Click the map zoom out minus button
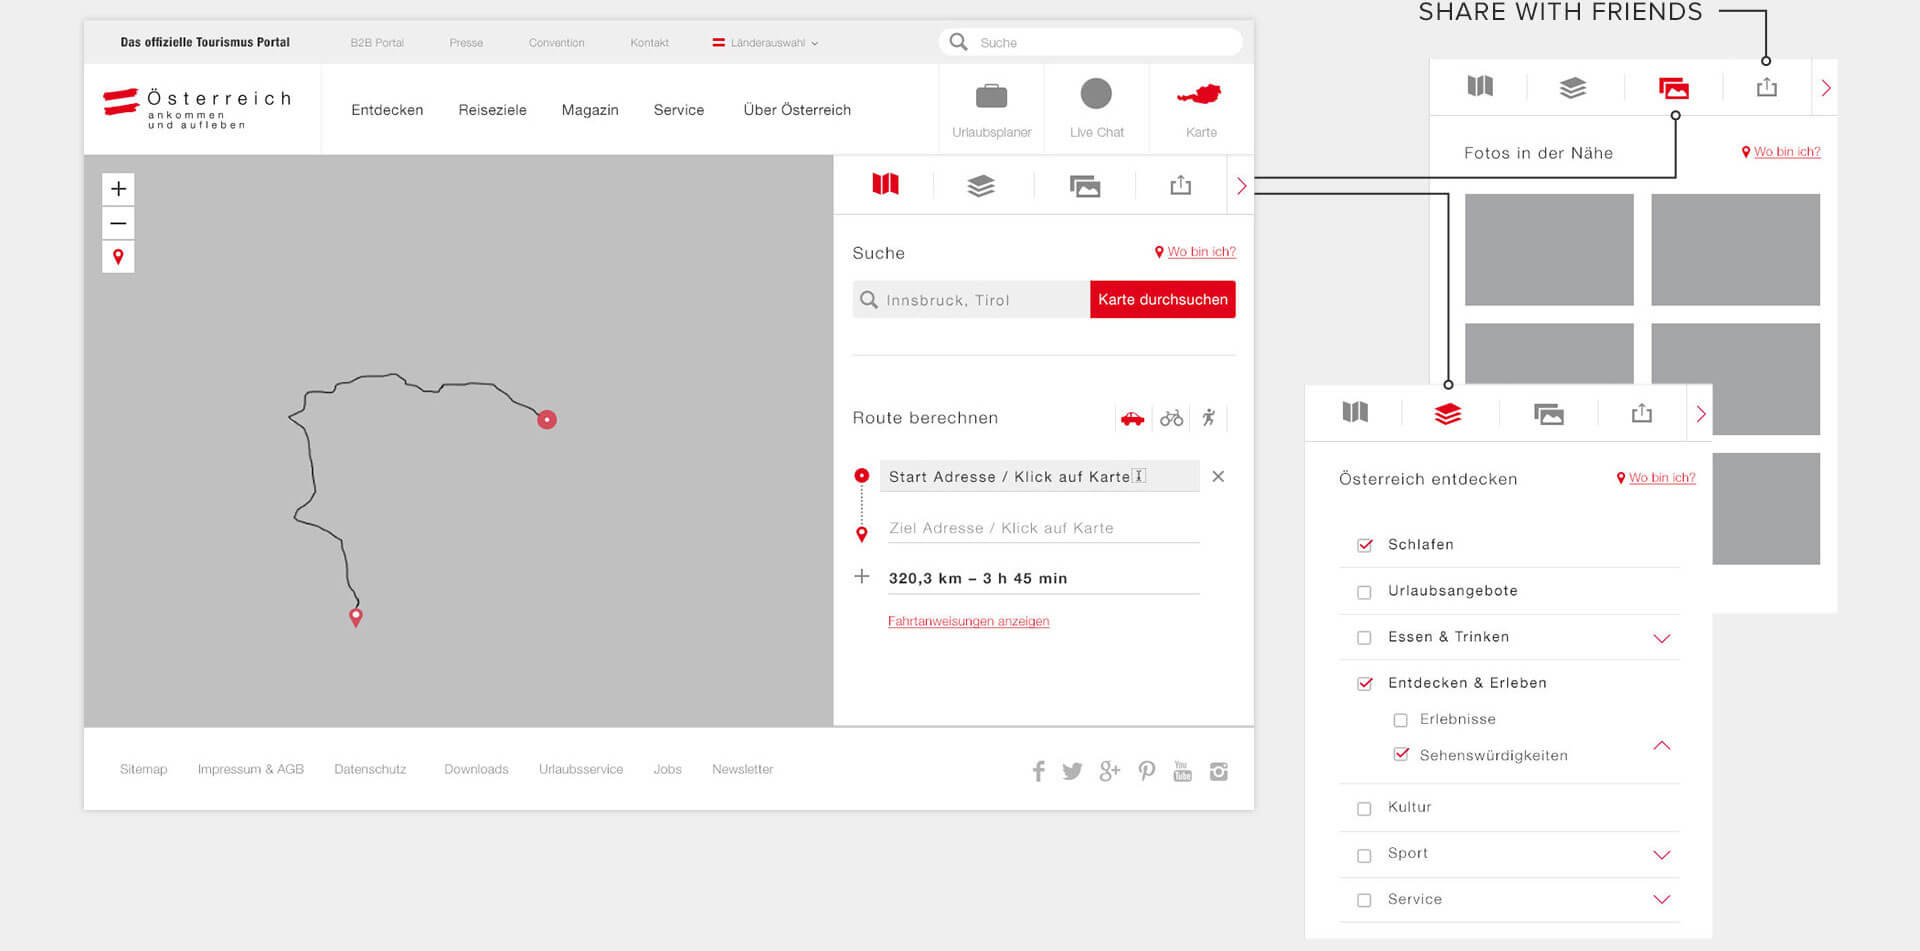 [x=118, y=223]
